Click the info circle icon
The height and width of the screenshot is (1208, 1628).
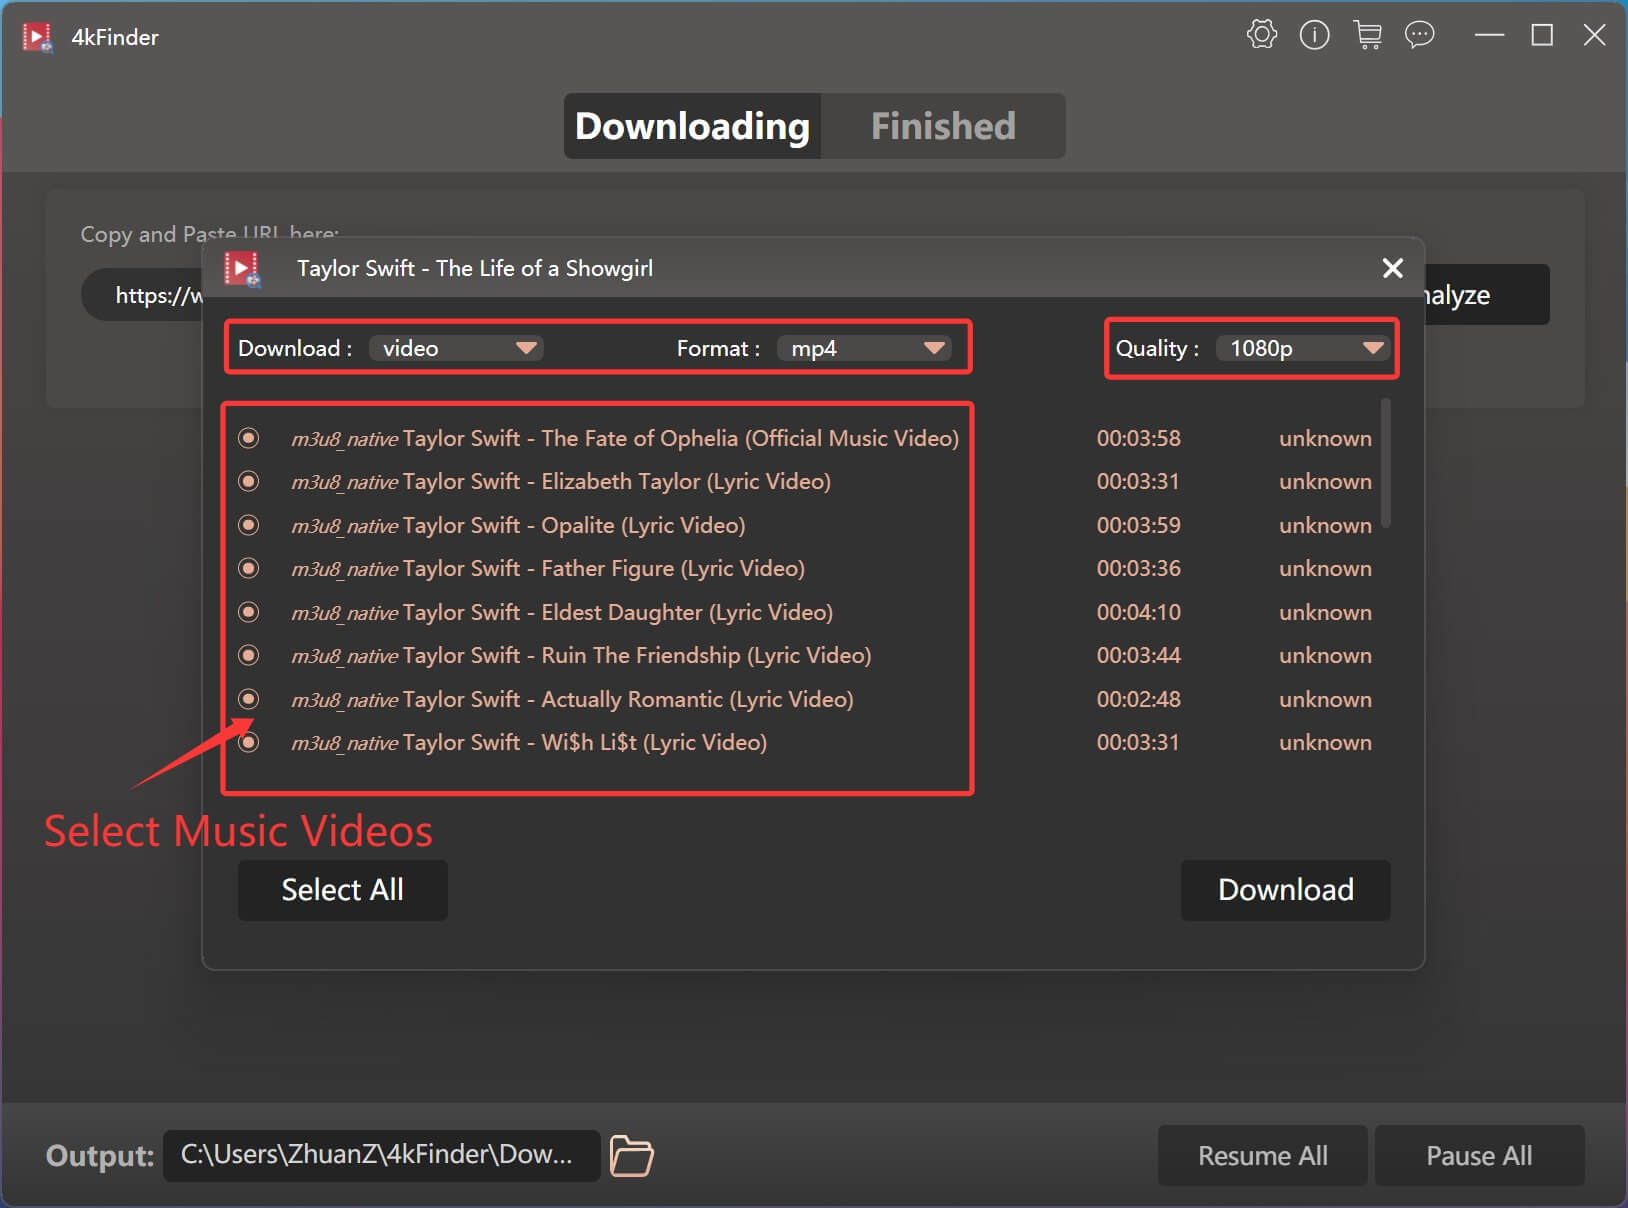(1314, 35)
